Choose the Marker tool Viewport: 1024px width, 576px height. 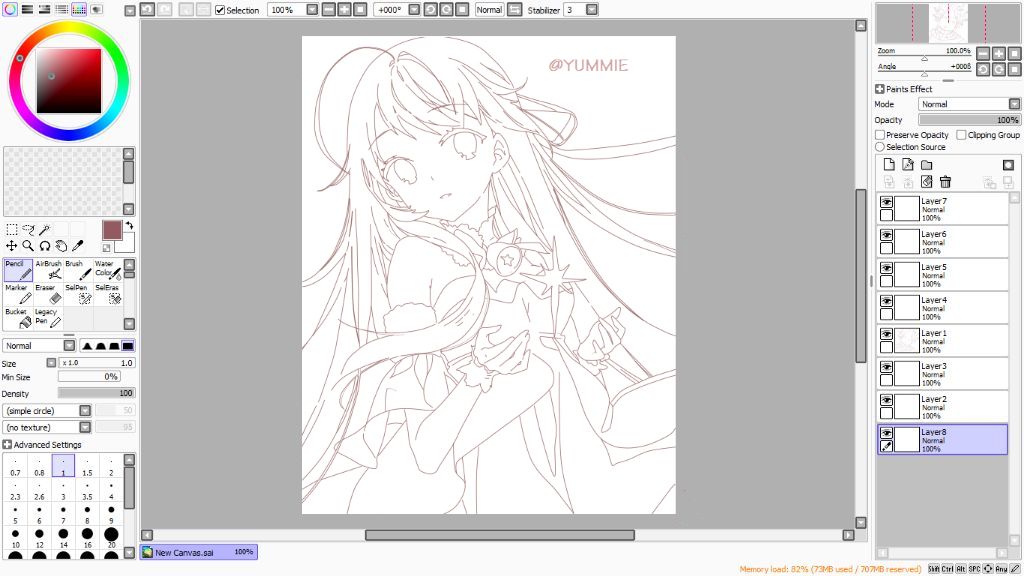[18, 294]
